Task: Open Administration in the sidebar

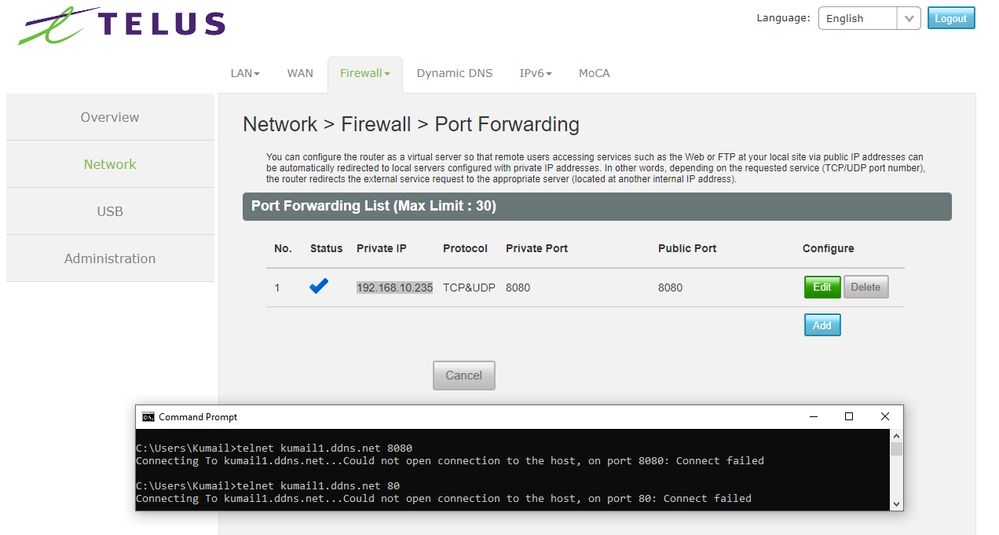Action: pyautogui.click(x=110, y=258)
